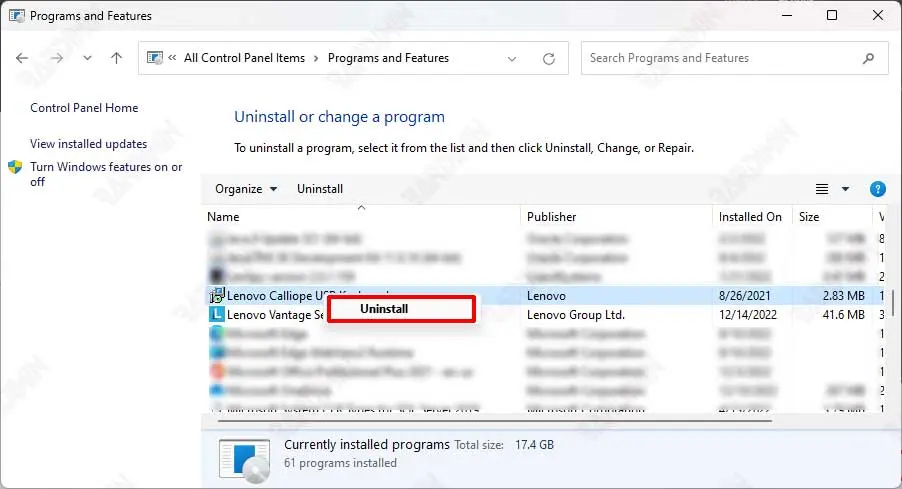The width and height of the screenshot is (902, 489).
Task: Click the Lenovo Group Ltd. publisher cell
Action: pyautogui.click(x=576, y=315)
